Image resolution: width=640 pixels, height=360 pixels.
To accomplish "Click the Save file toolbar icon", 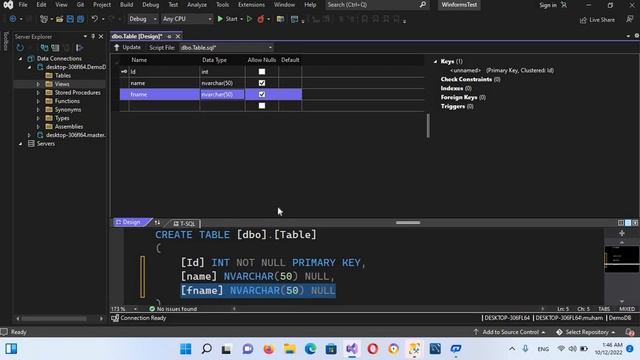I will pos(70,19).
